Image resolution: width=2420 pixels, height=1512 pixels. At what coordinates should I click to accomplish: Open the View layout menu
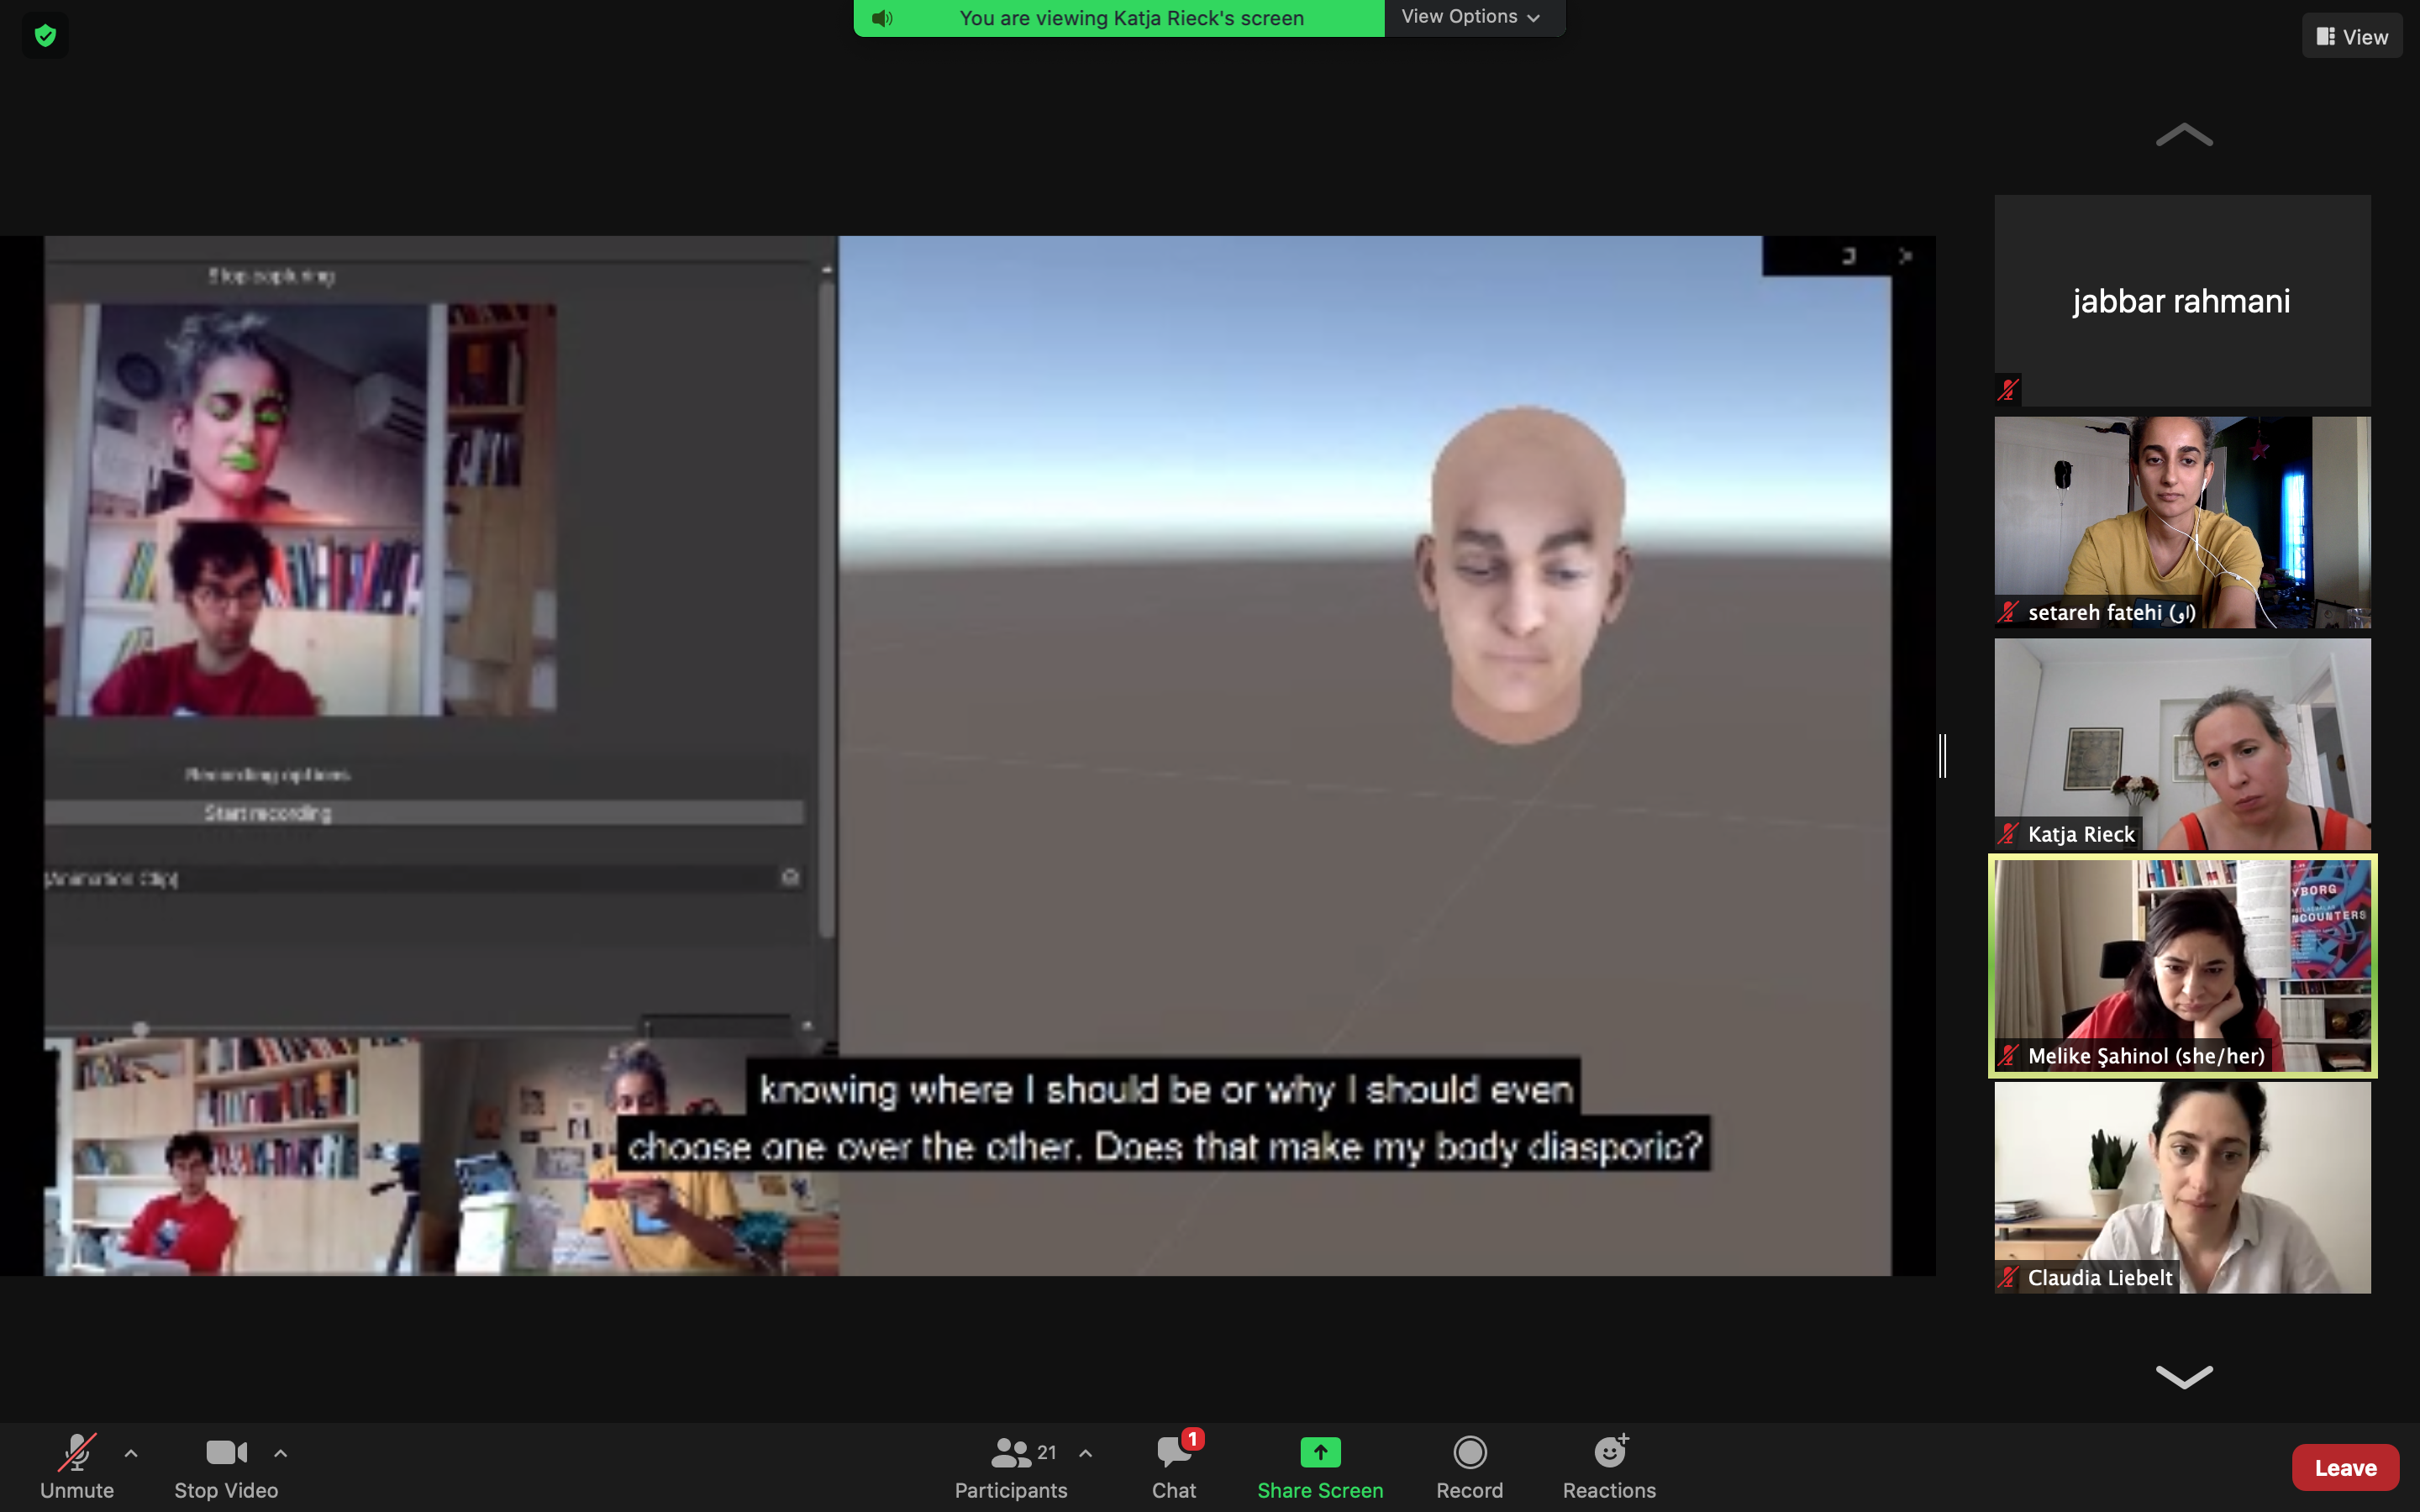click(x=2352, y=36)
